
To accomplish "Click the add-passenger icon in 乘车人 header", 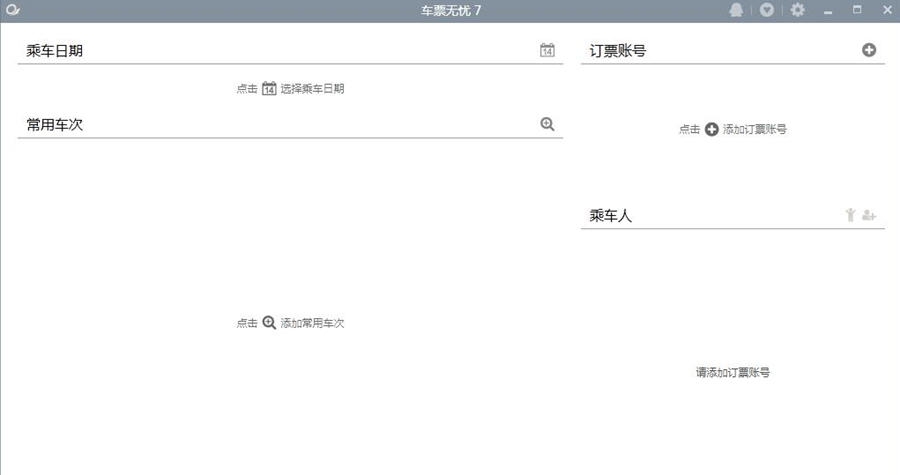I will click(869, 215).
